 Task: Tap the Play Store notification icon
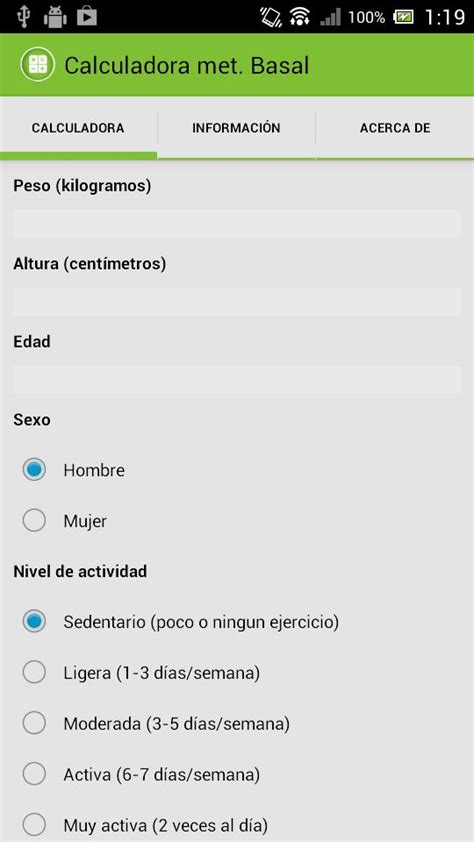click(86, 16)
